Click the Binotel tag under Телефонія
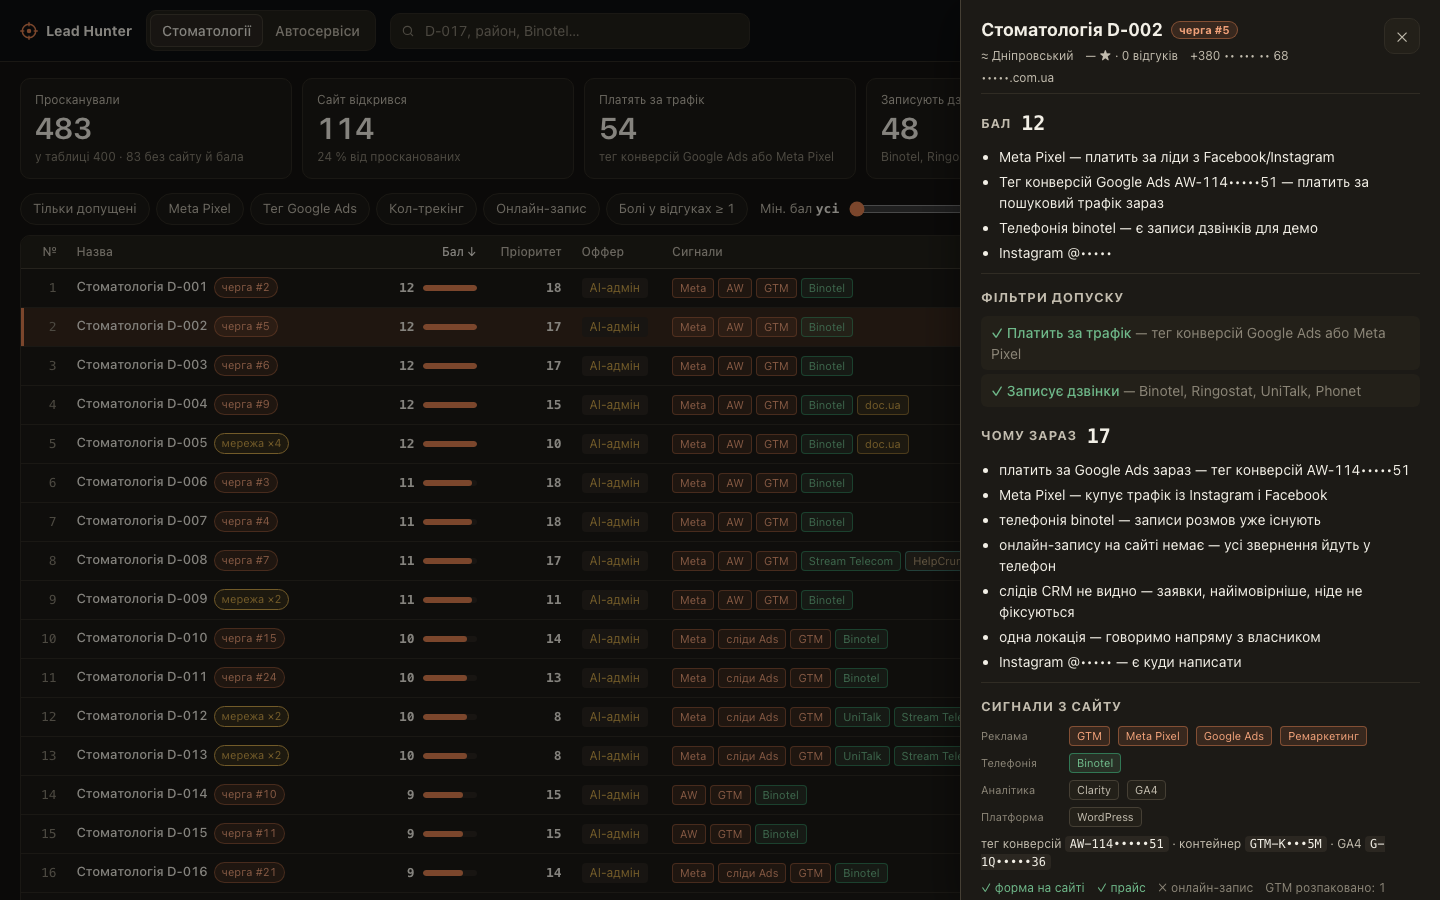 [x=1095, y=763]
